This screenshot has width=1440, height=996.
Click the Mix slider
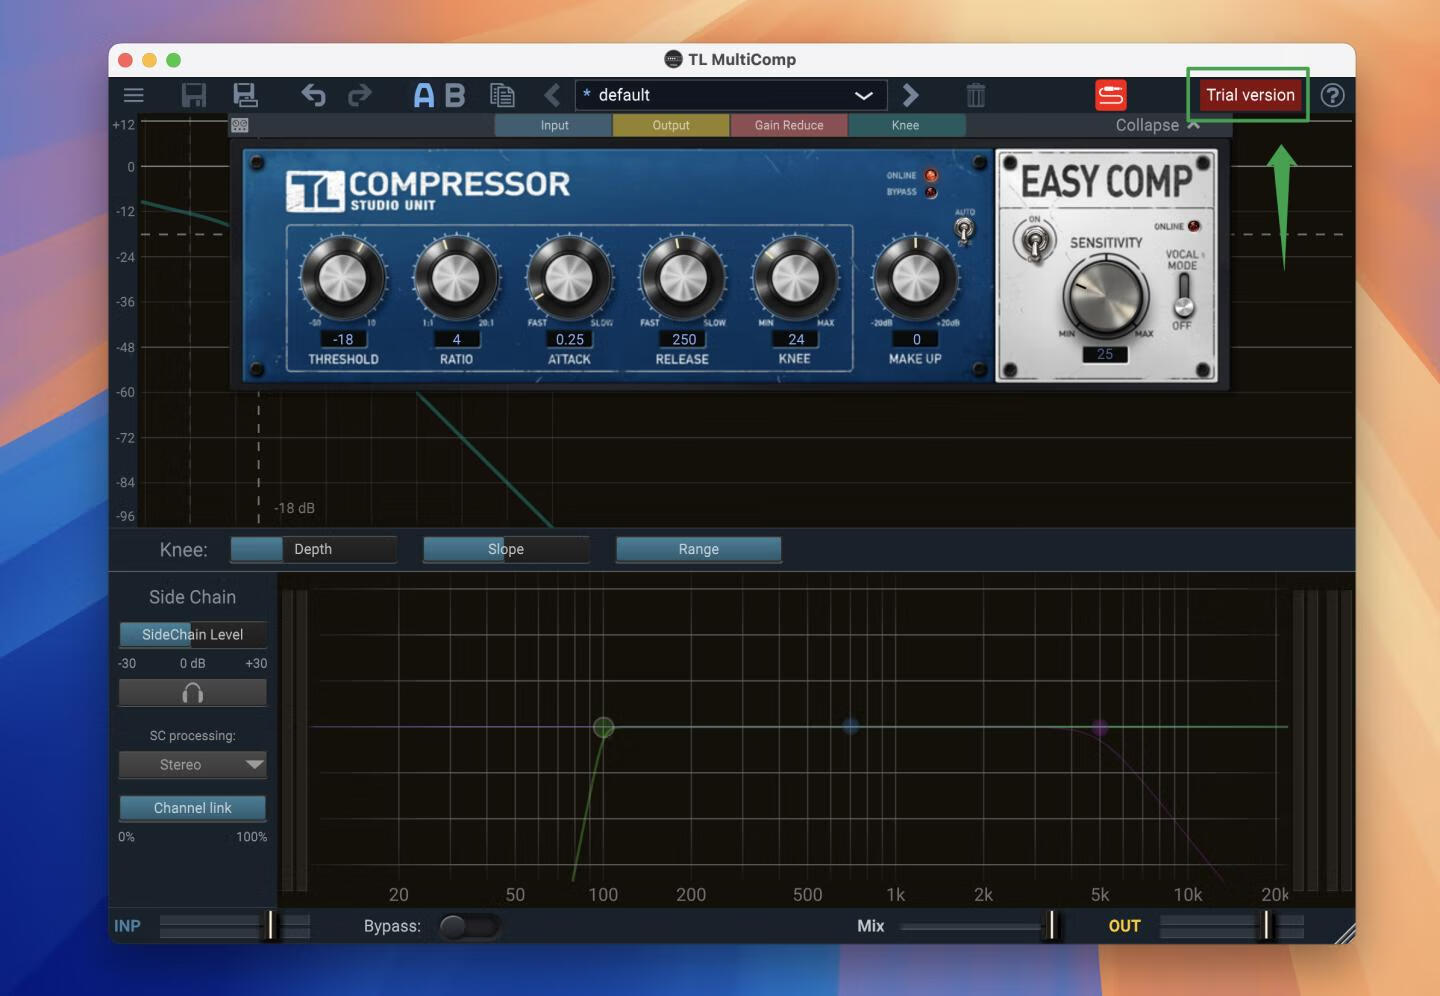978,926
